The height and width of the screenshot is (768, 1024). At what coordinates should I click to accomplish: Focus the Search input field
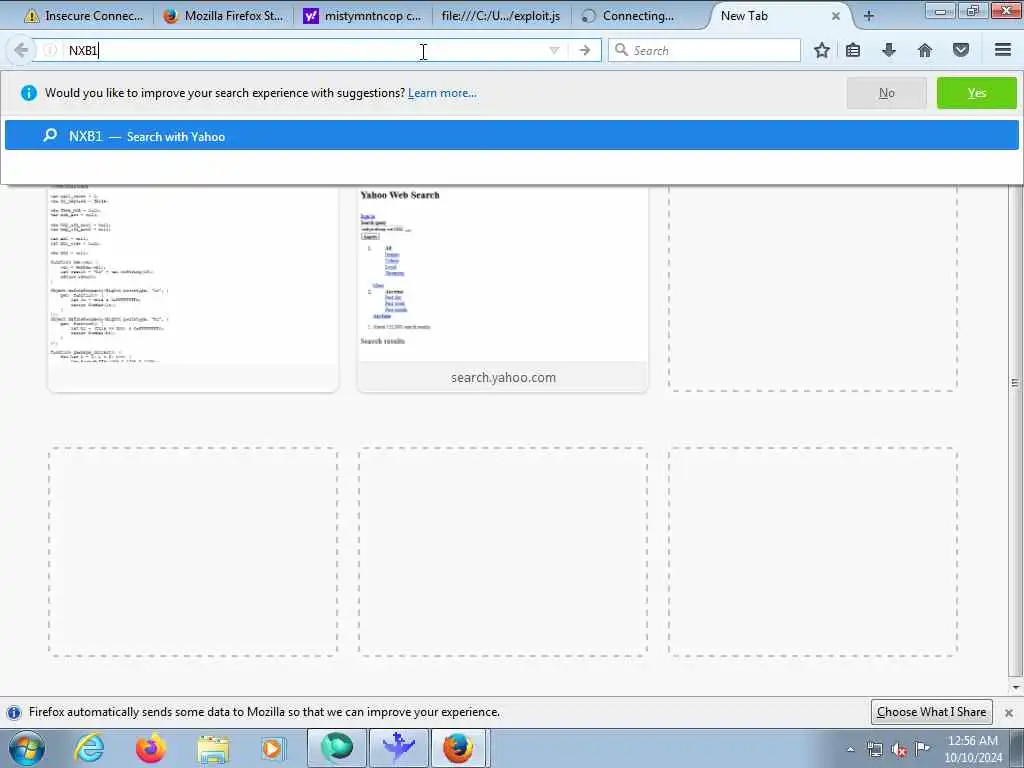coord(704,50)
